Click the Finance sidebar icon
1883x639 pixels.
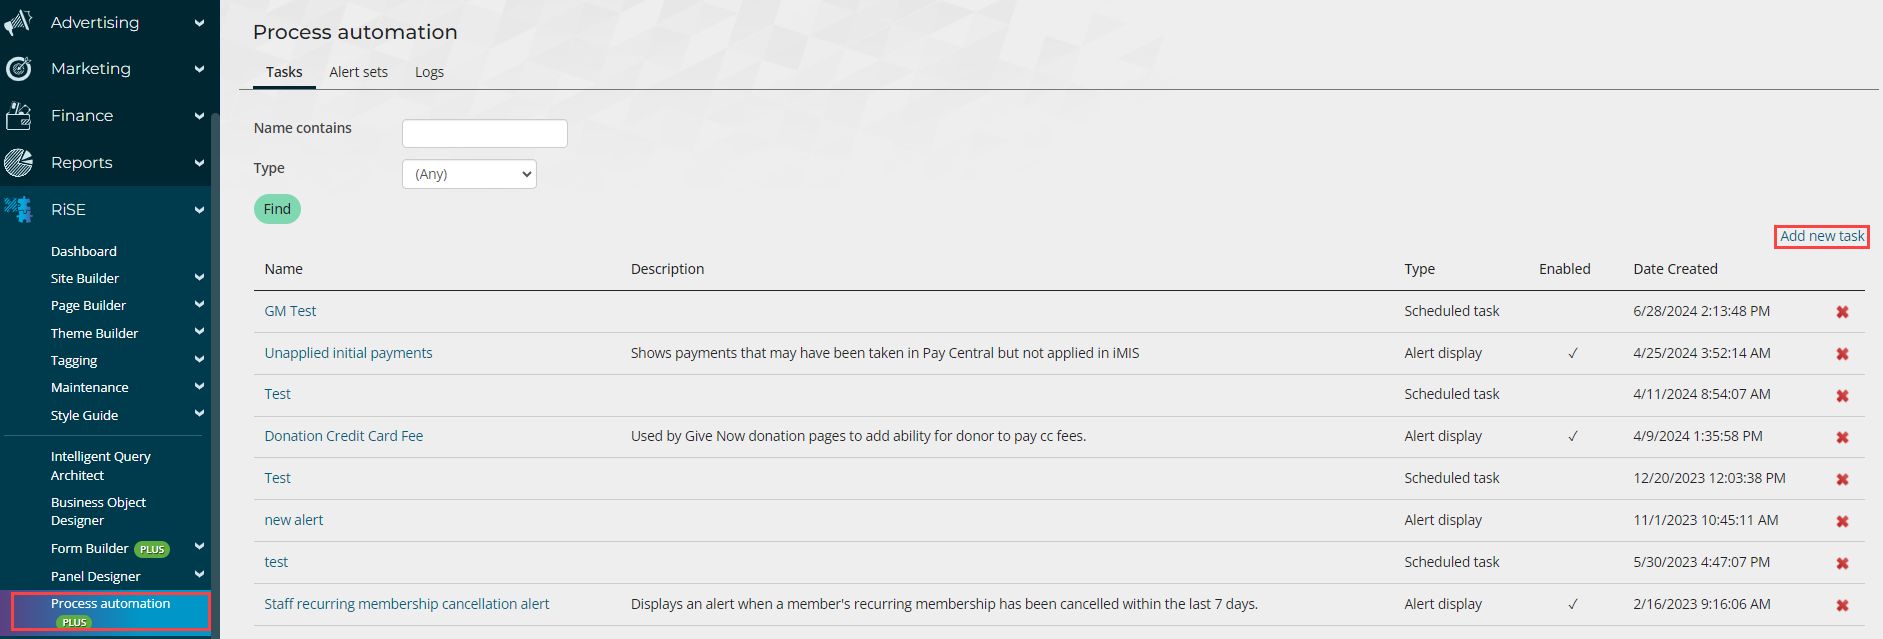(x=19, y=116)
